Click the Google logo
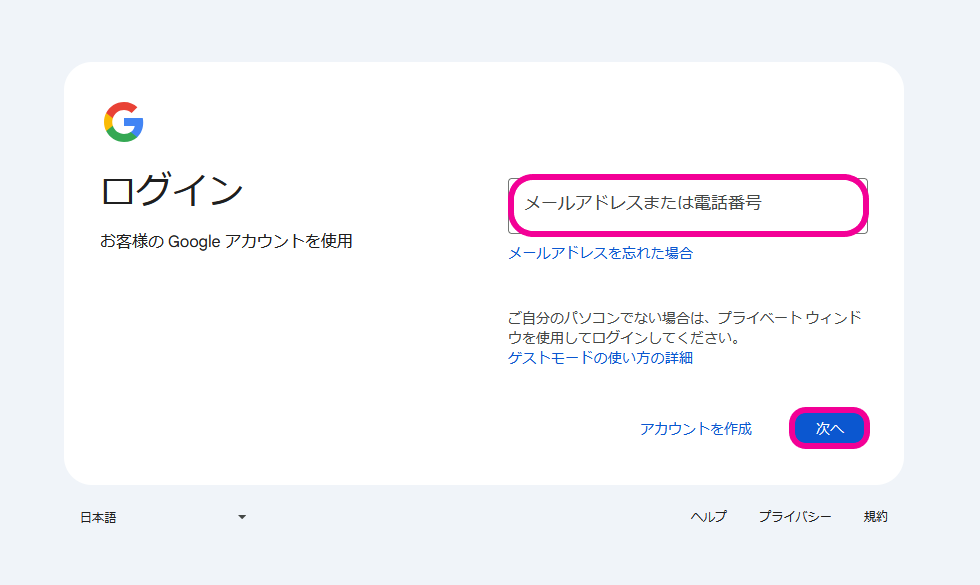The image size is (980, 585). [123, 122]
